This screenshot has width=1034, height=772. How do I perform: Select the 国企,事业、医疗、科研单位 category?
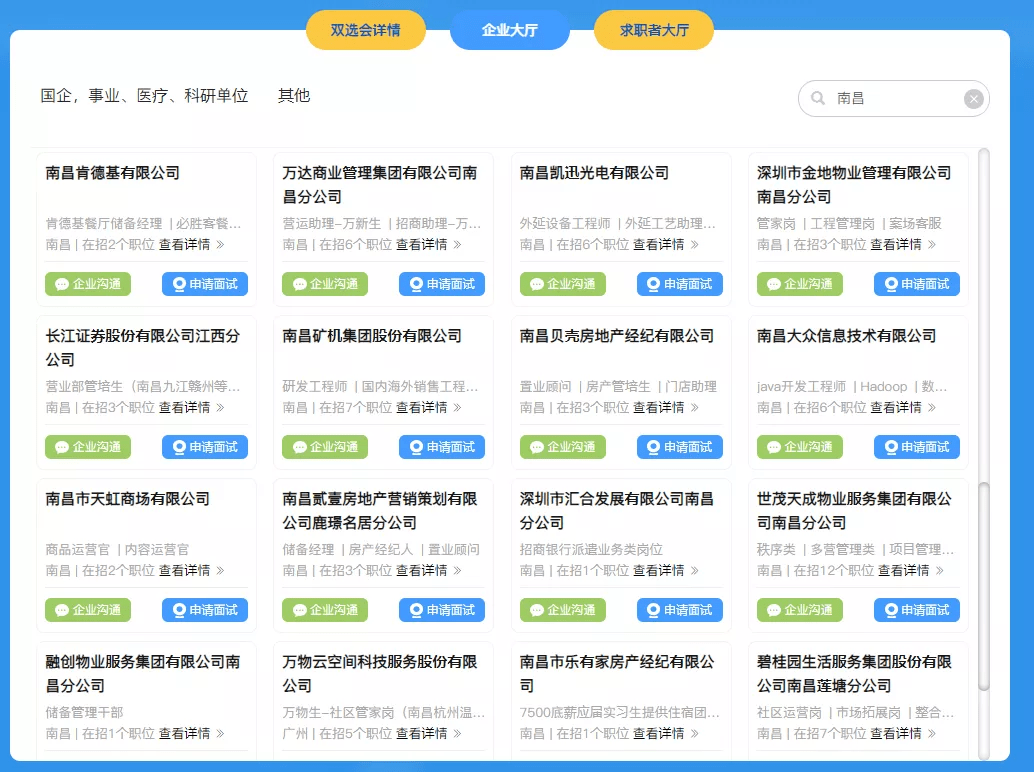pos(144,96)
